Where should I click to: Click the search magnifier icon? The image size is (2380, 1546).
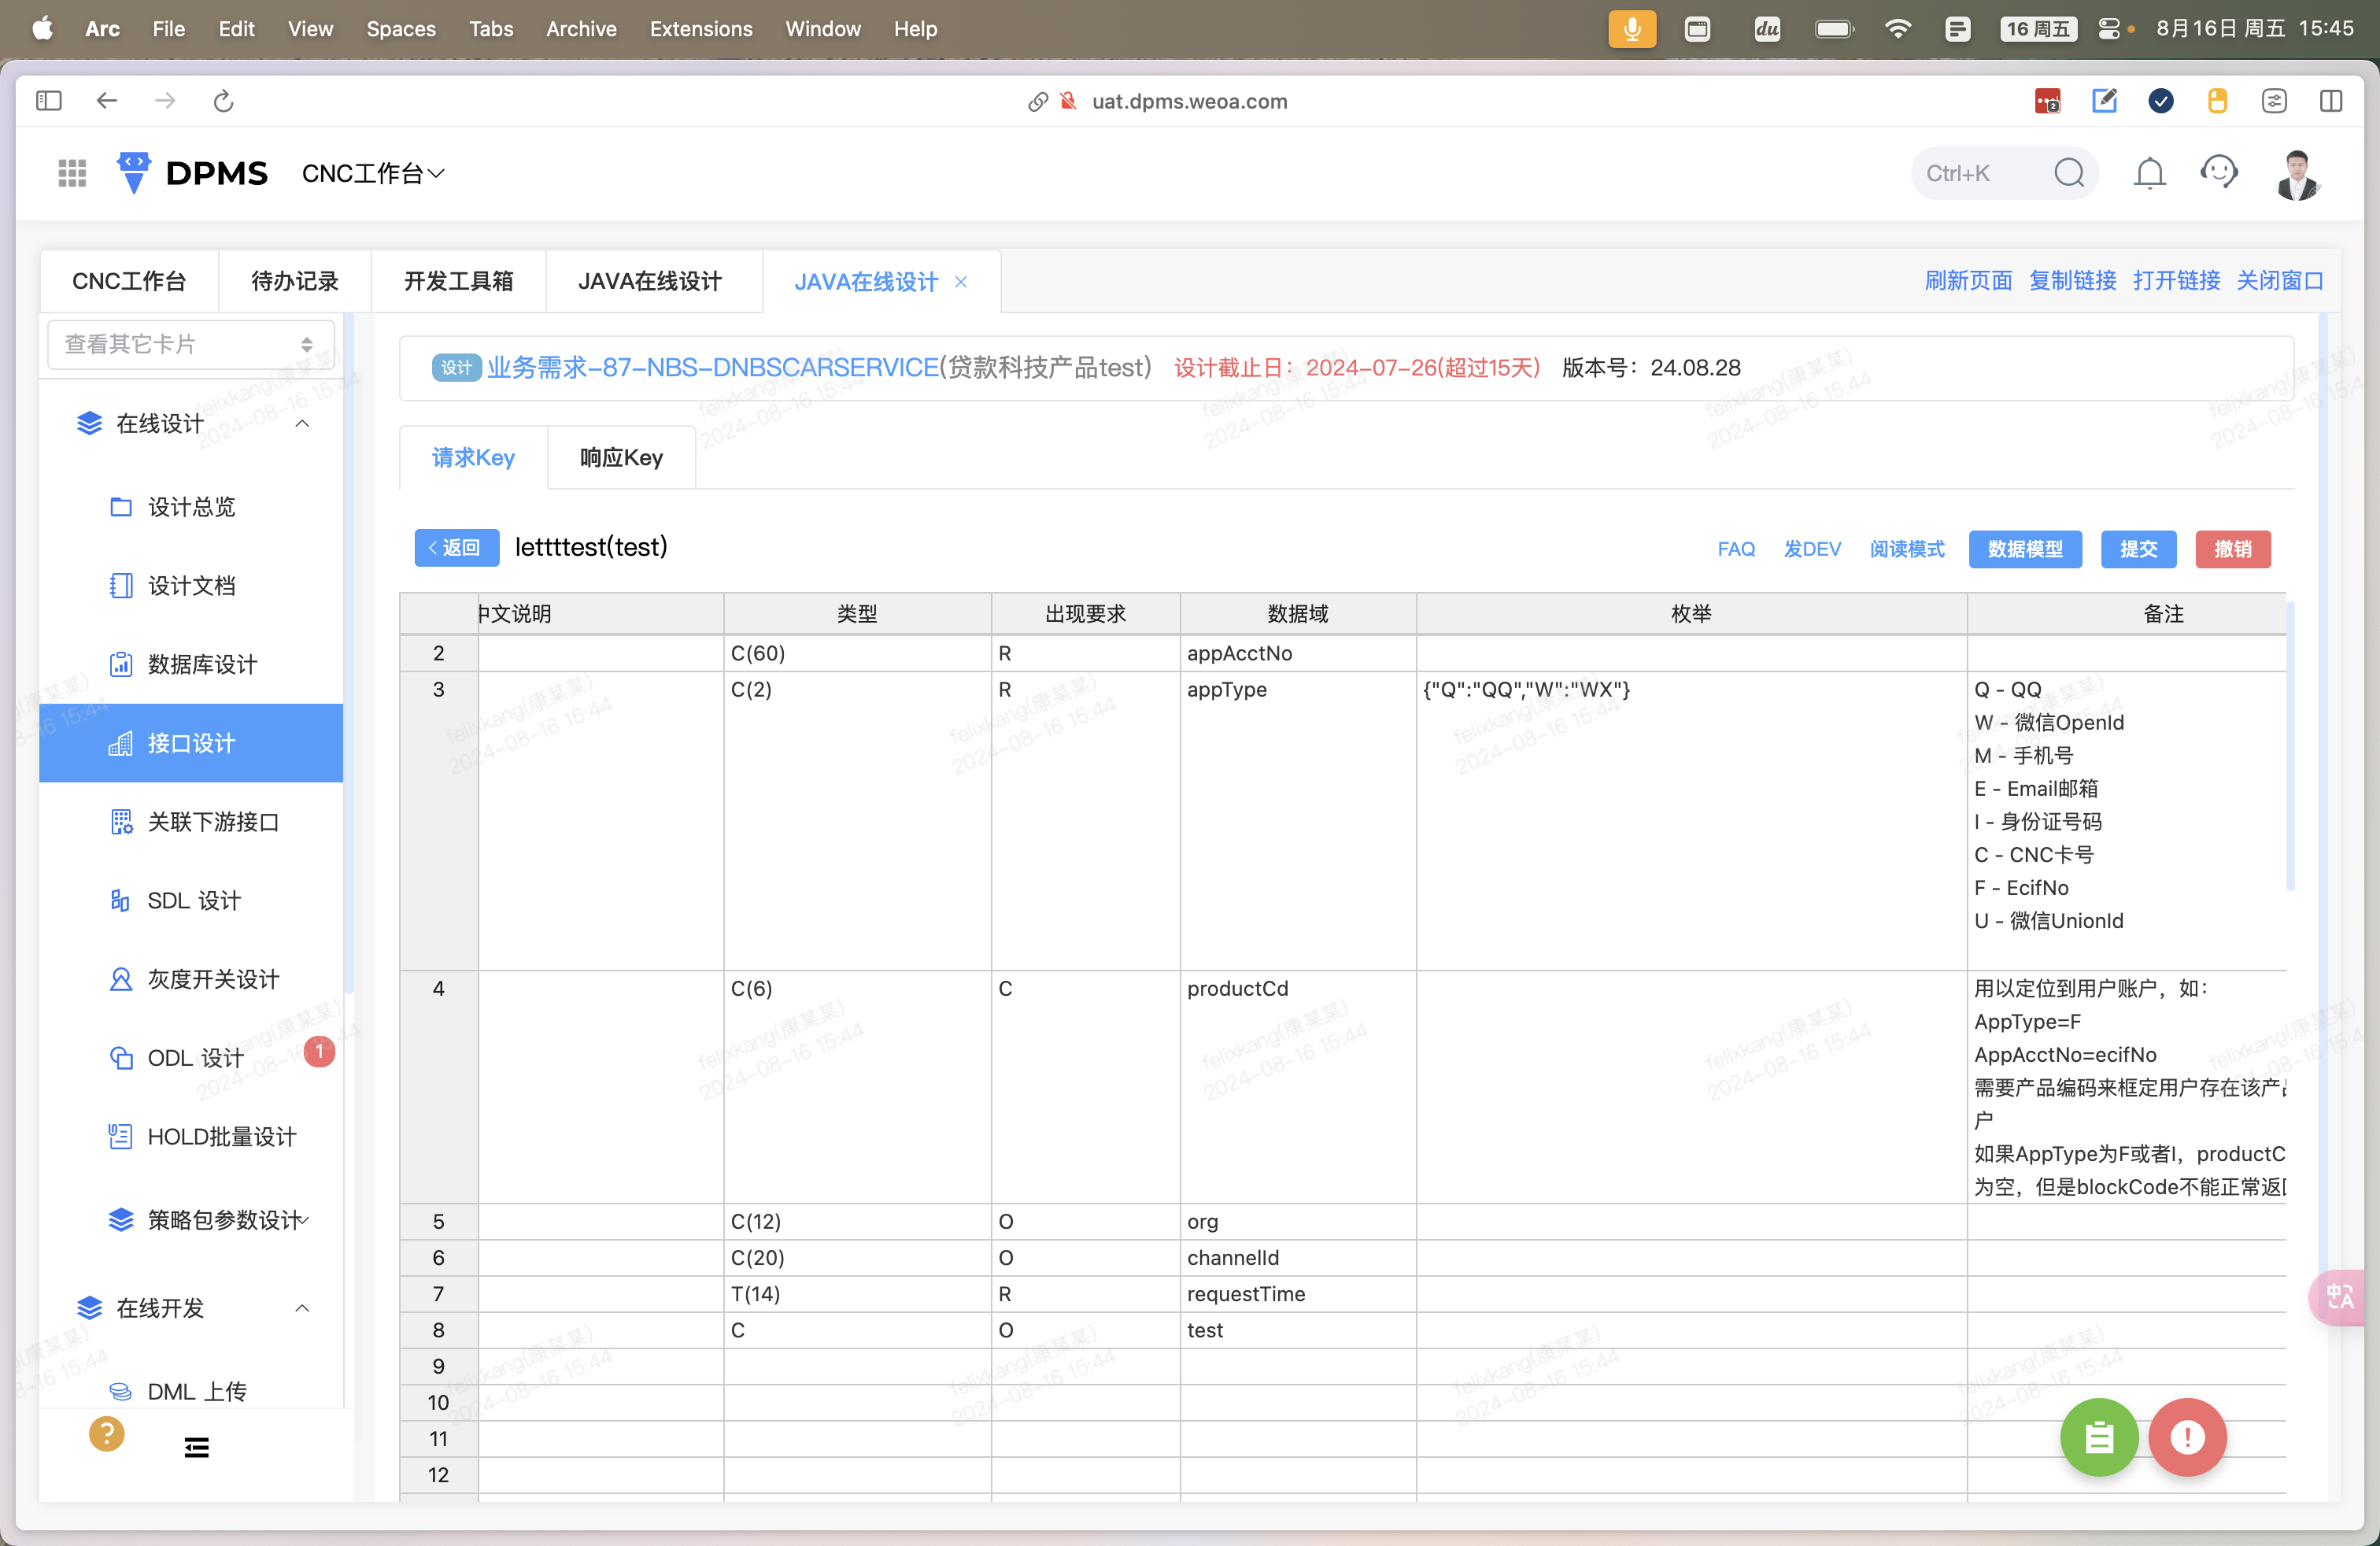[2069, 174]
